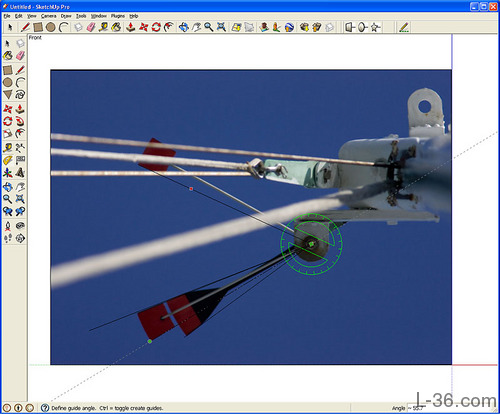This screenshot has width=500, height=414.
Task: Open the Plugins menu
Action: click(x=118, y=16)
